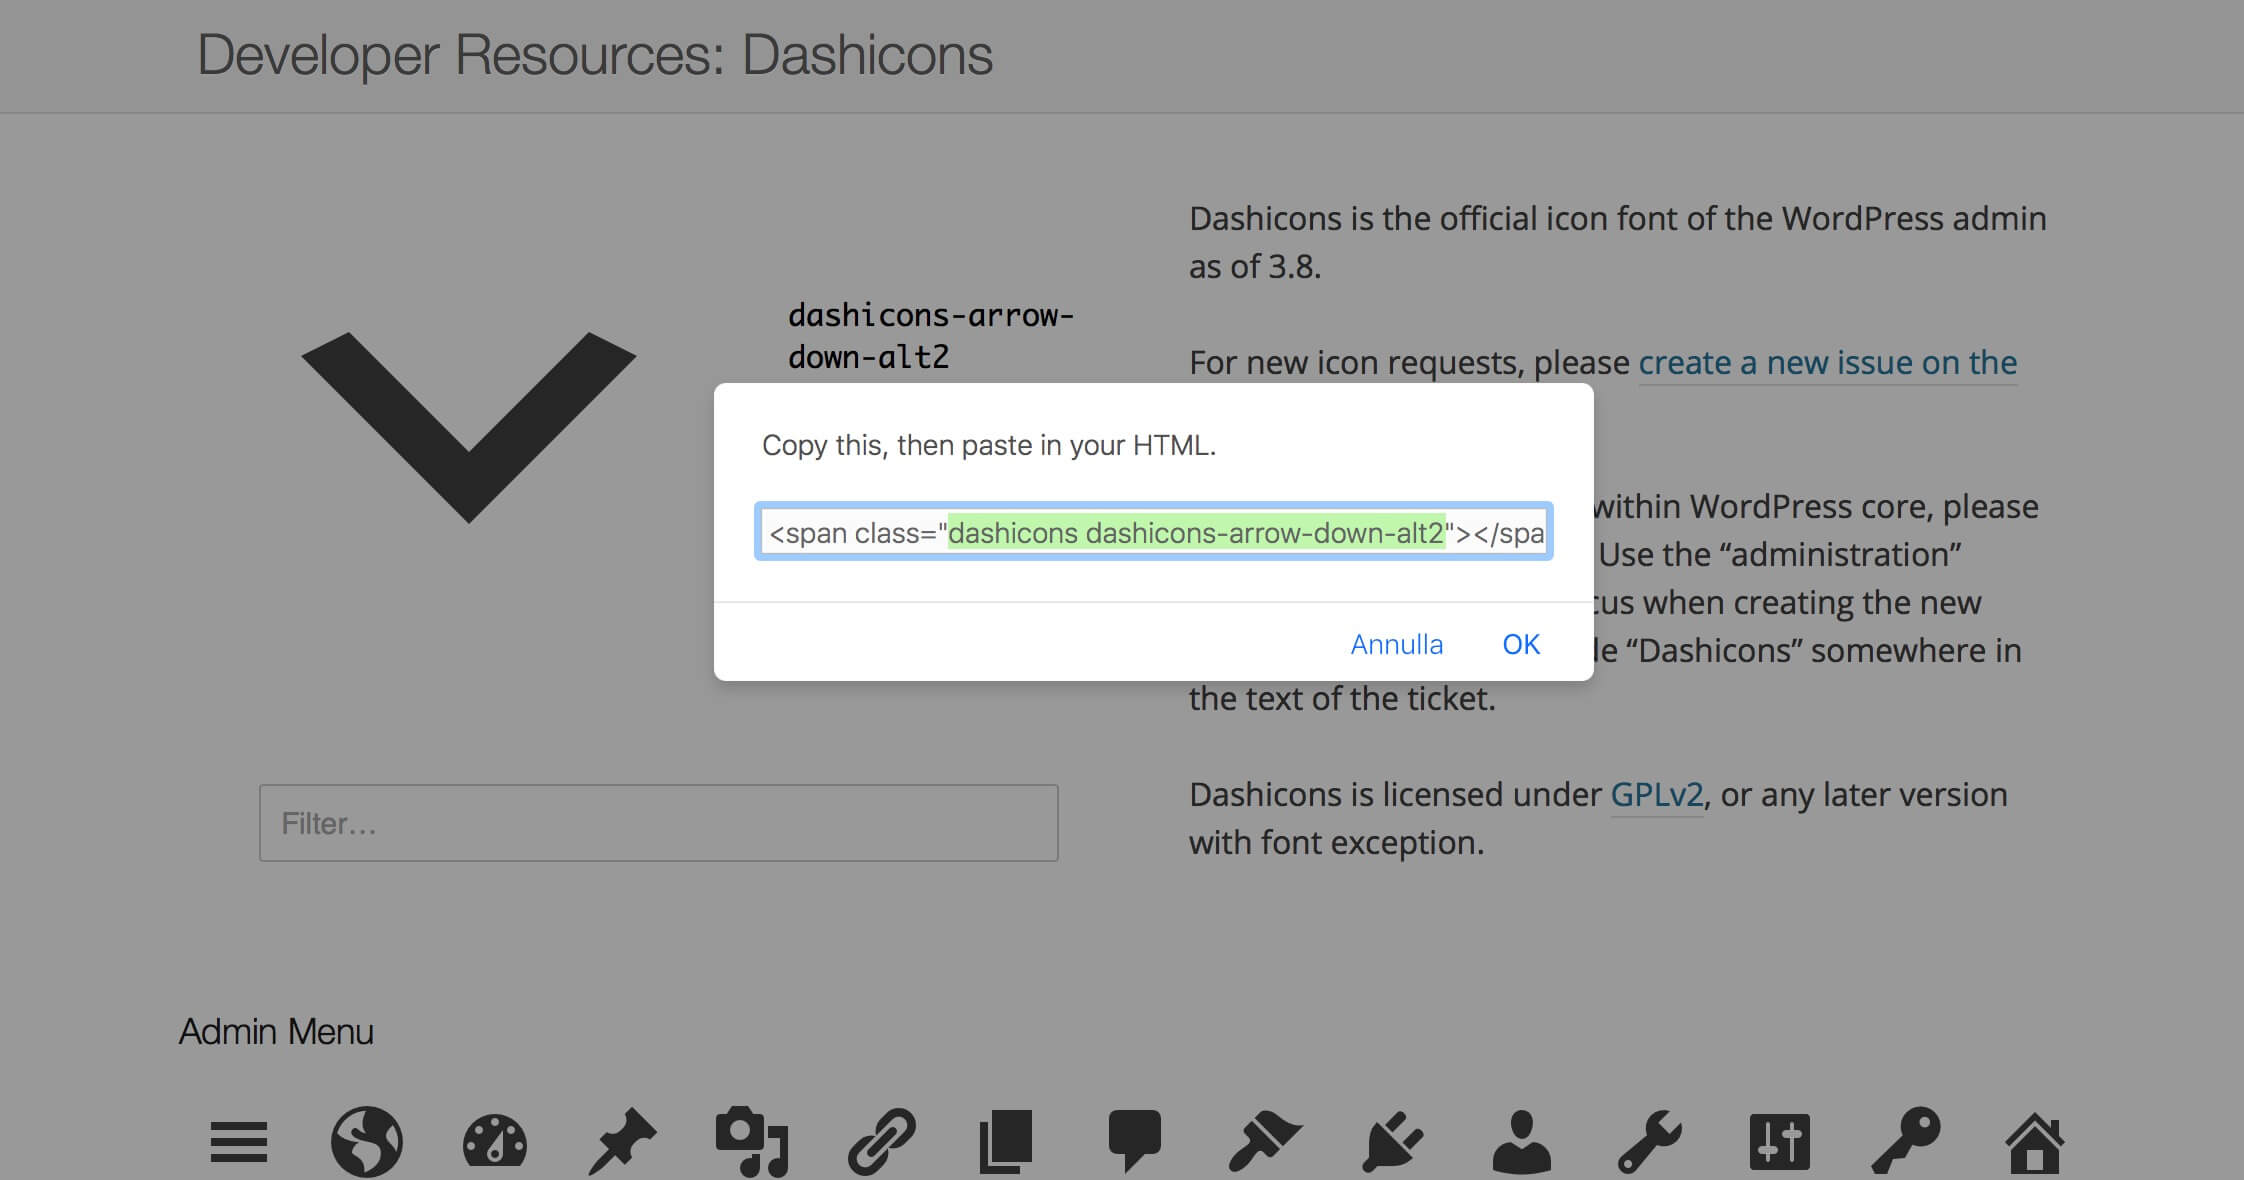
Task: Click the dashicons-arrow-down-alt2 name label
Action: [931, 336]
